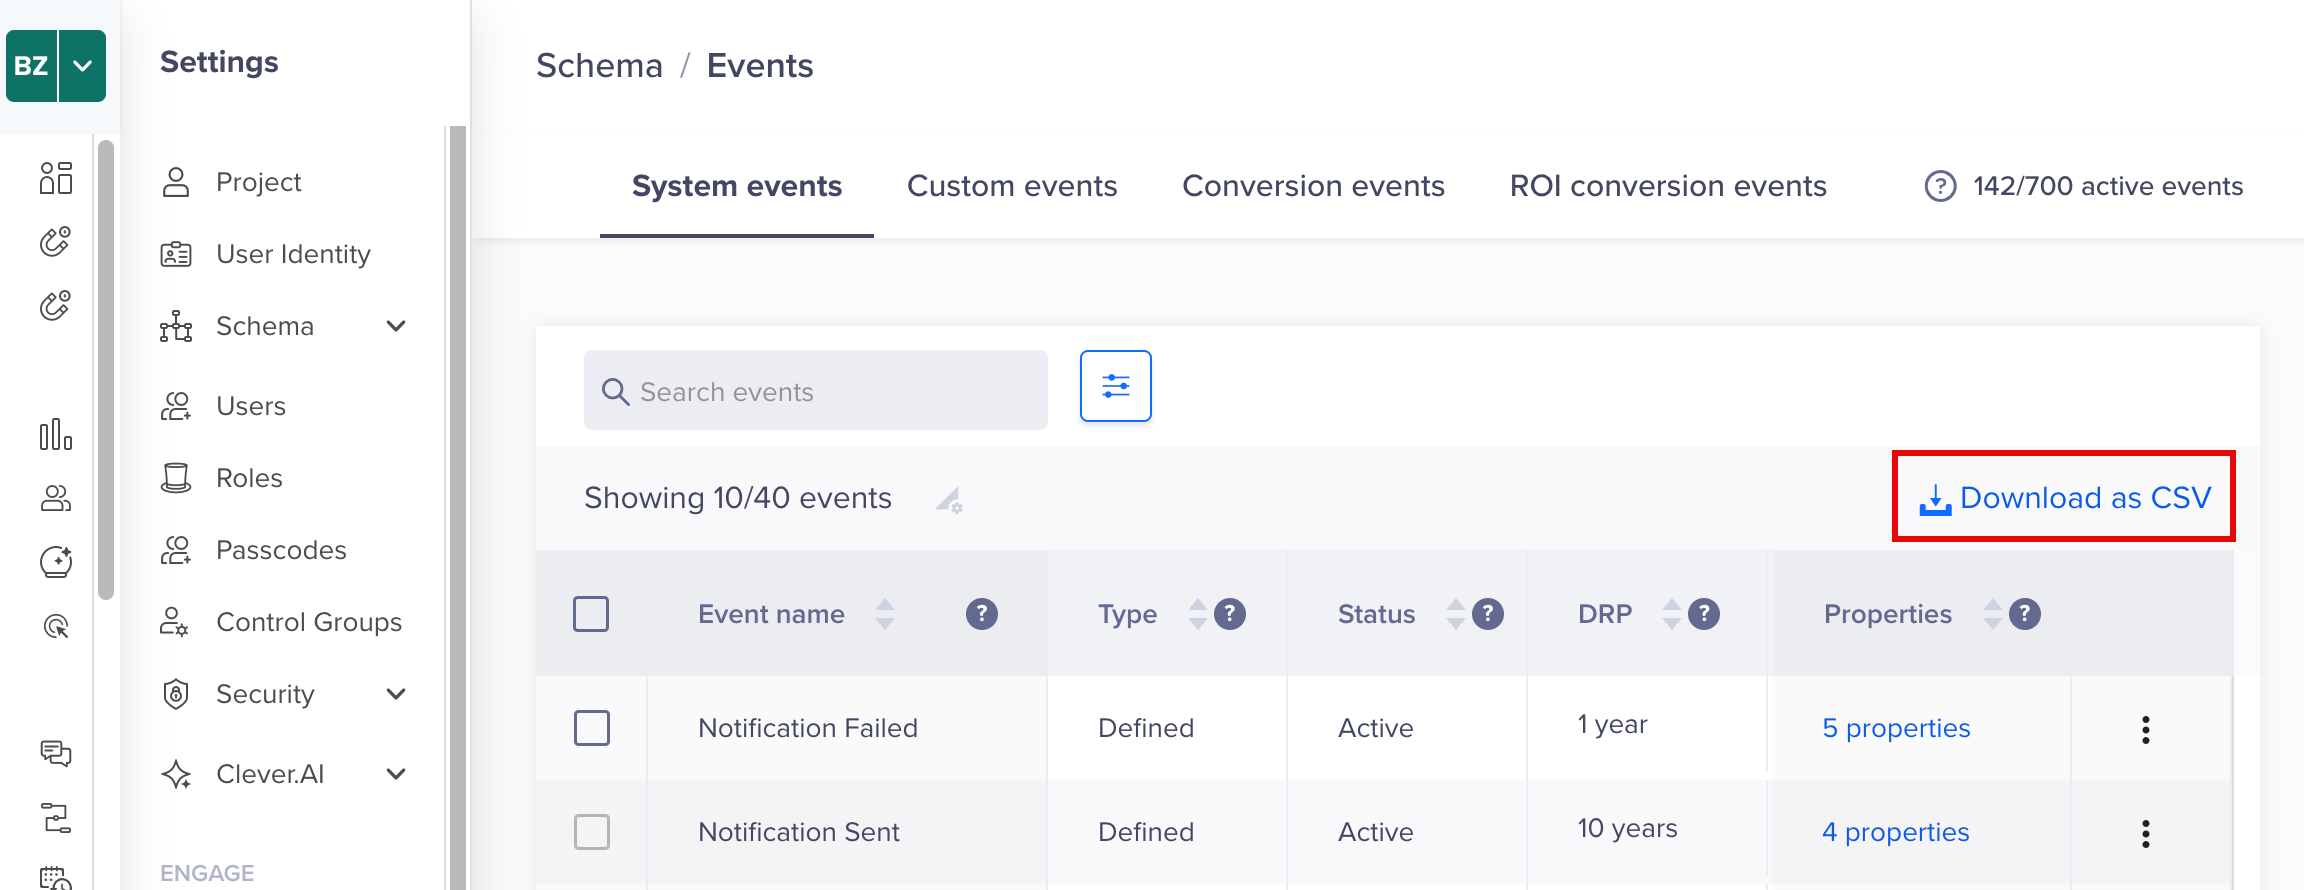The image size is (2304, 890).
Task: Open DRP column help tooltip
Action: click(1704, 614)
